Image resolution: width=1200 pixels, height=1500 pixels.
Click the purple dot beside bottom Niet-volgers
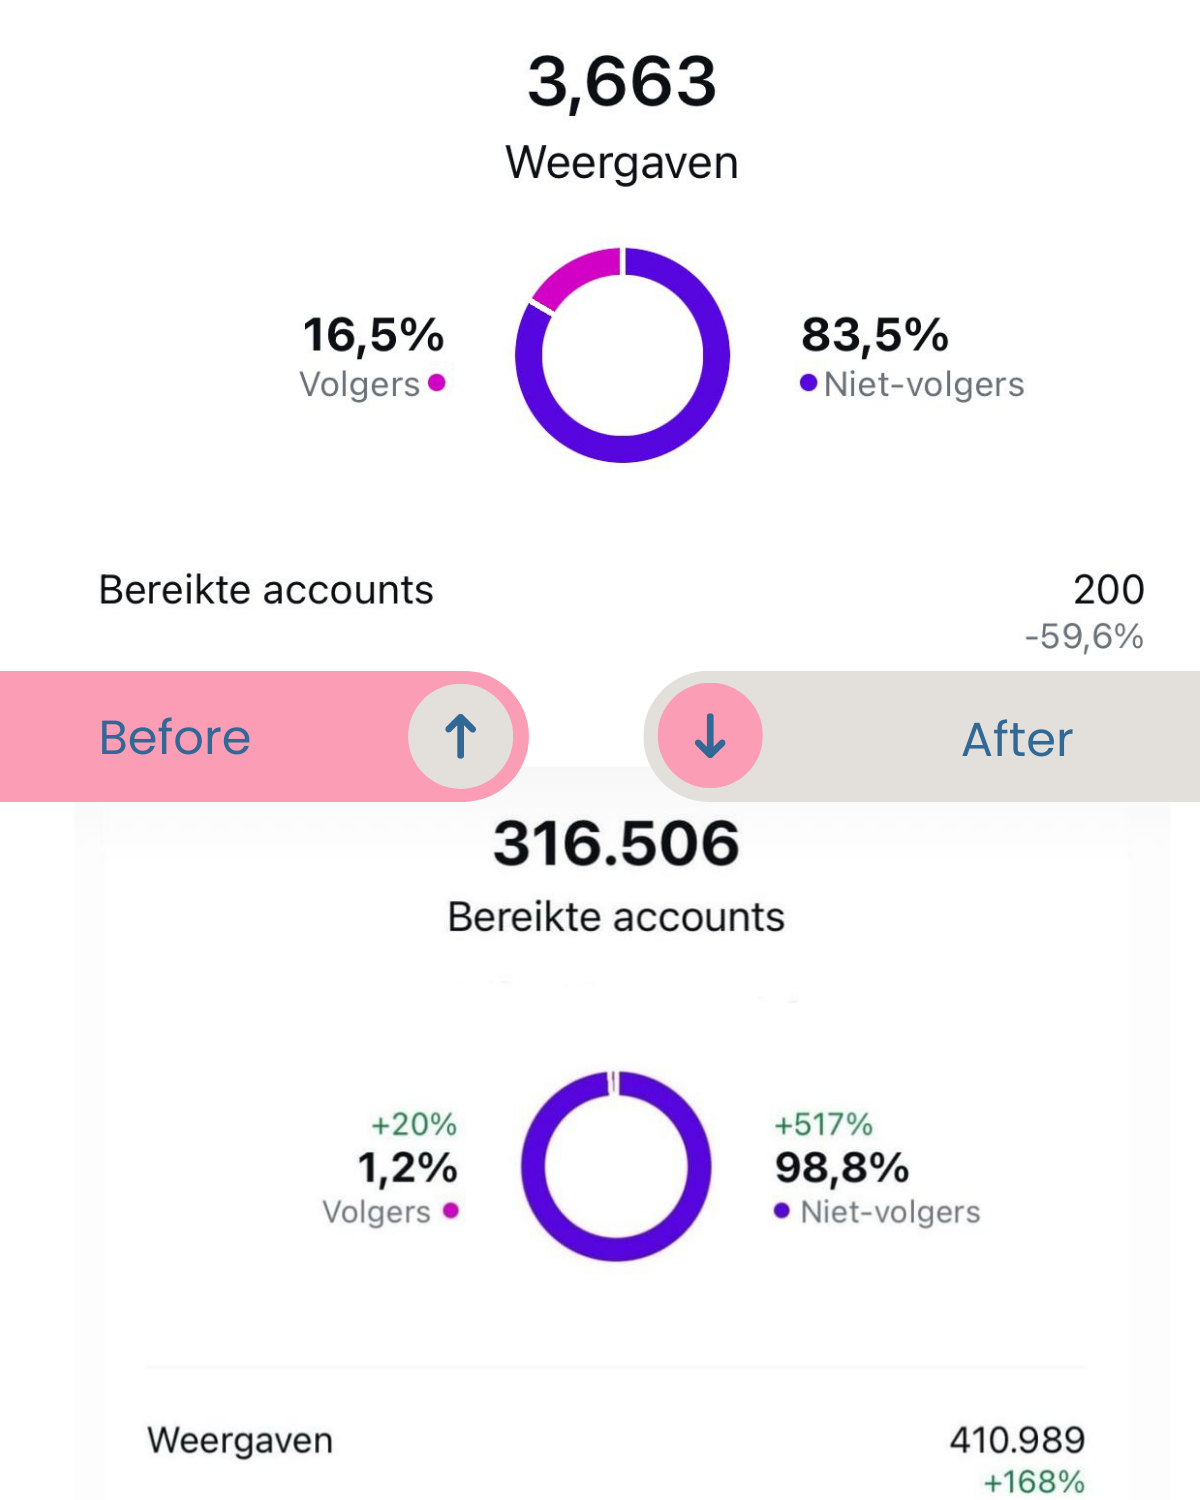782,1211
